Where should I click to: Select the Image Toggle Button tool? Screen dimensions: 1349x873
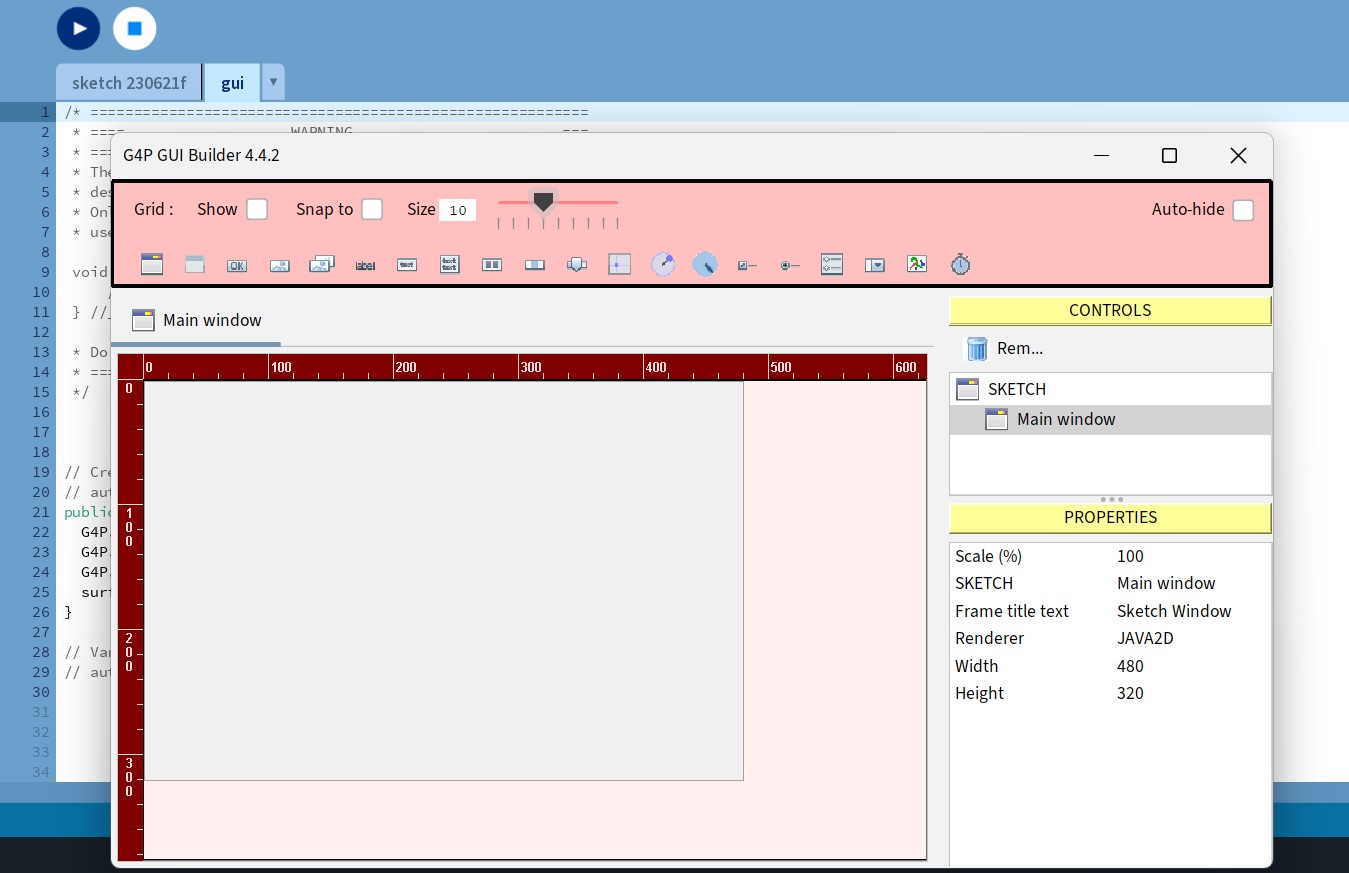(322, 264)
